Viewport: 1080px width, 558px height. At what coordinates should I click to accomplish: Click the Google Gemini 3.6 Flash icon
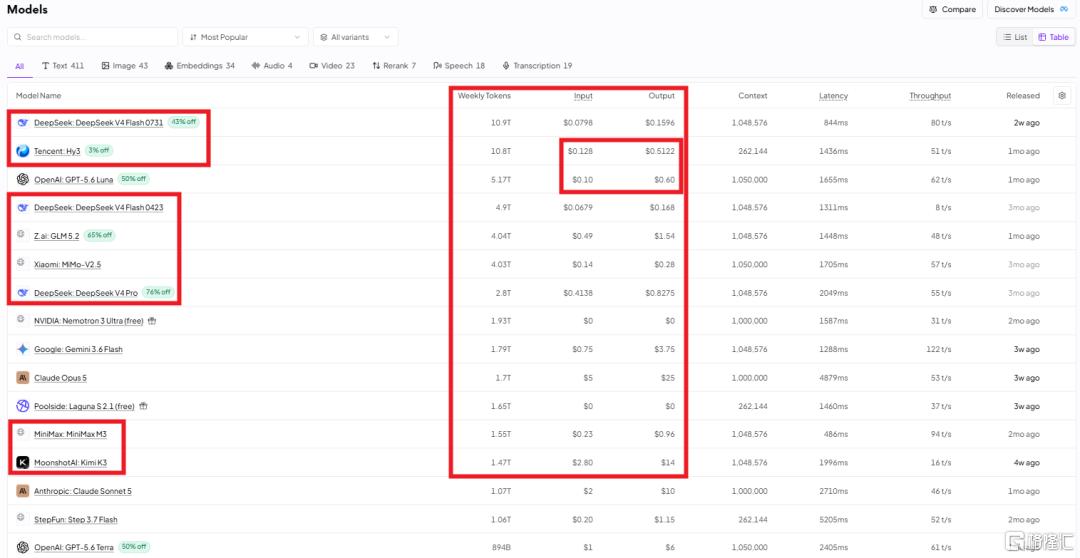click(23, 349)
